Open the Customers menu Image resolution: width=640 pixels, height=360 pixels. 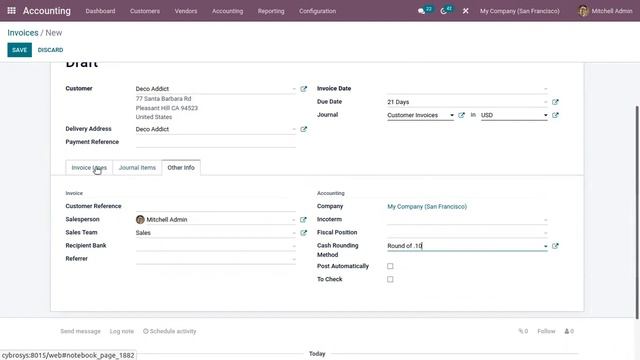[x=145, y=11]
